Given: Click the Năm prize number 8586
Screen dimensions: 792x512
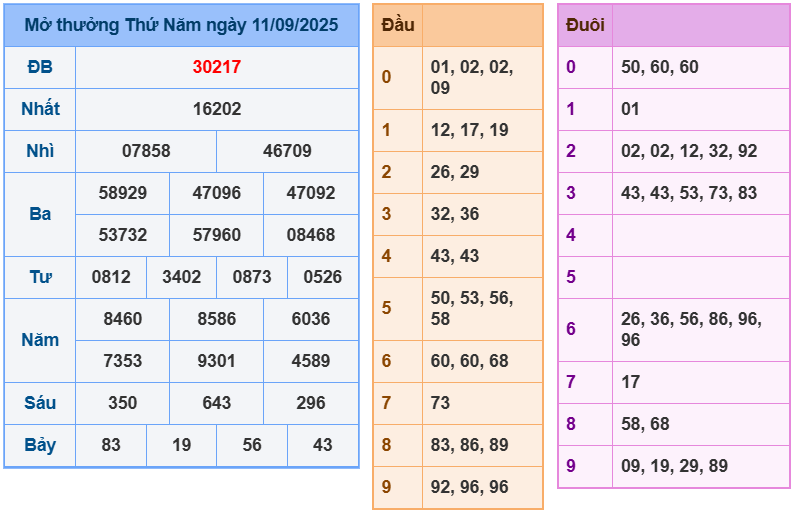Looking at the screenshot, I should click(216, 319).
